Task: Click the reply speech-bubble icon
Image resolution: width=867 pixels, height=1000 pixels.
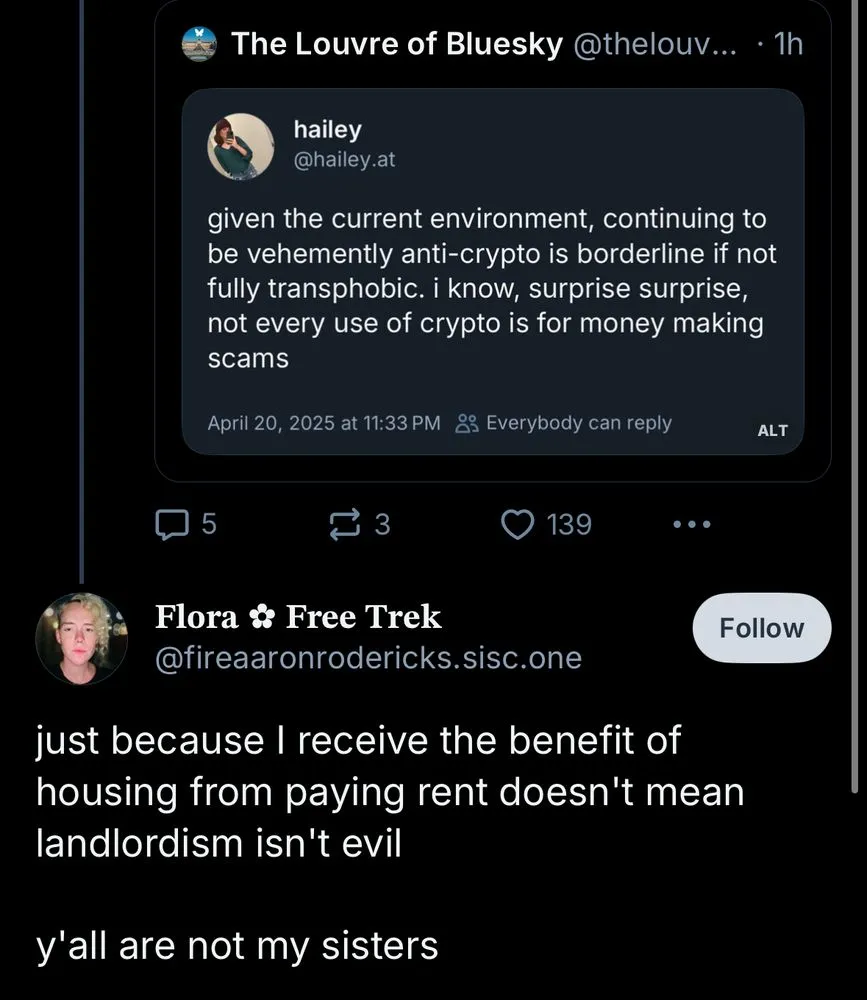Action: point(170,524)
